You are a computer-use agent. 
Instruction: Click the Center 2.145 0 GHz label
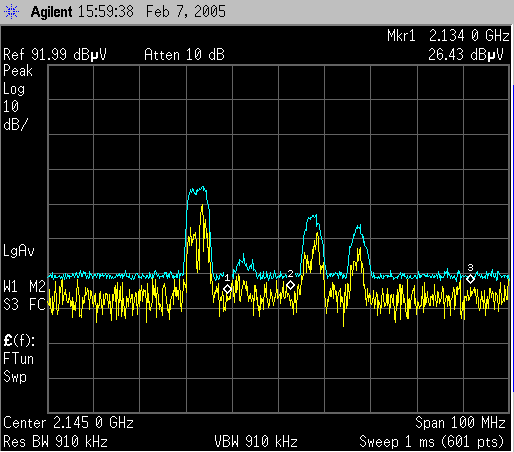68,423
